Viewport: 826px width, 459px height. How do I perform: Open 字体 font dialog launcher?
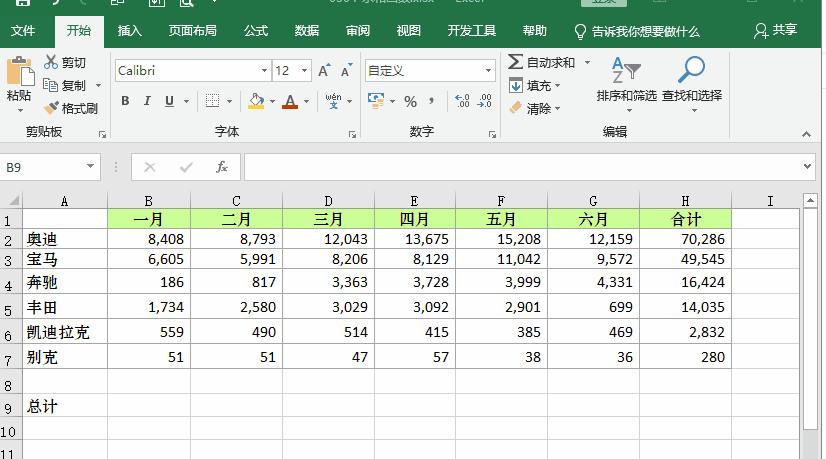click(x=352, y=135)
